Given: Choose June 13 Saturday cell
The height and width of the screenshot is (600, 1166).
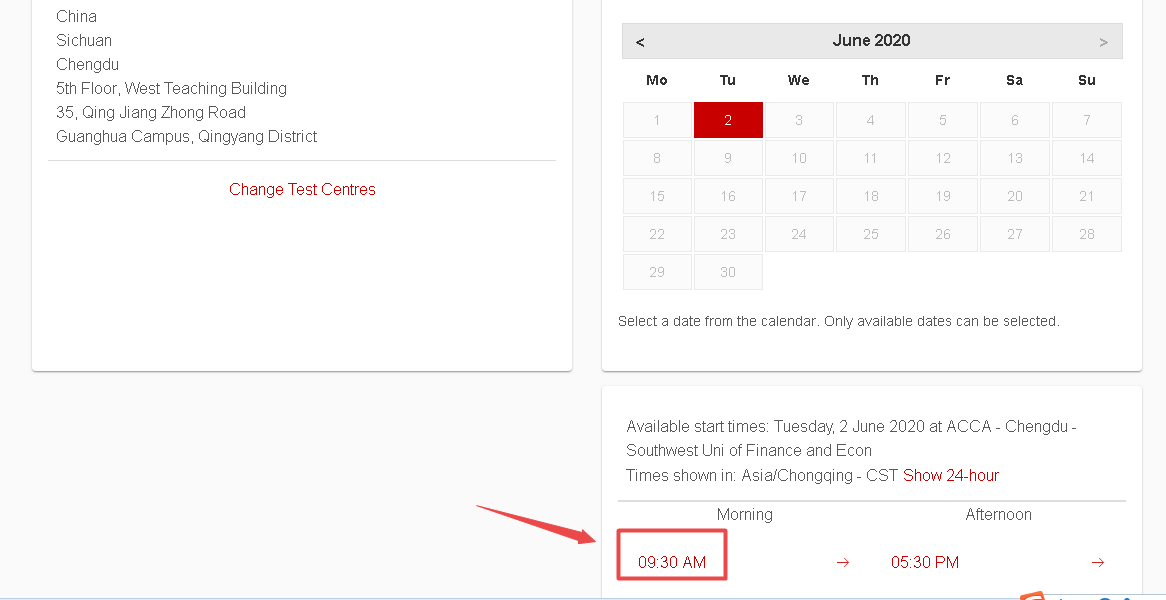Looking at the screenshot, I should 1014,158.
